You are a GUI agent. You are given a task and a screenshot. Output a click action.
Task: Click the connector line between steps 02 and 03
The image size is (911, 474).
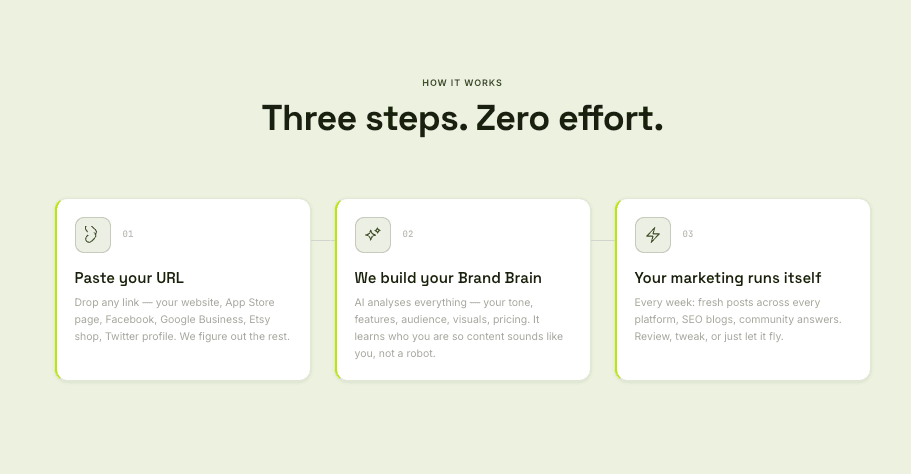(x=603, y=240)
